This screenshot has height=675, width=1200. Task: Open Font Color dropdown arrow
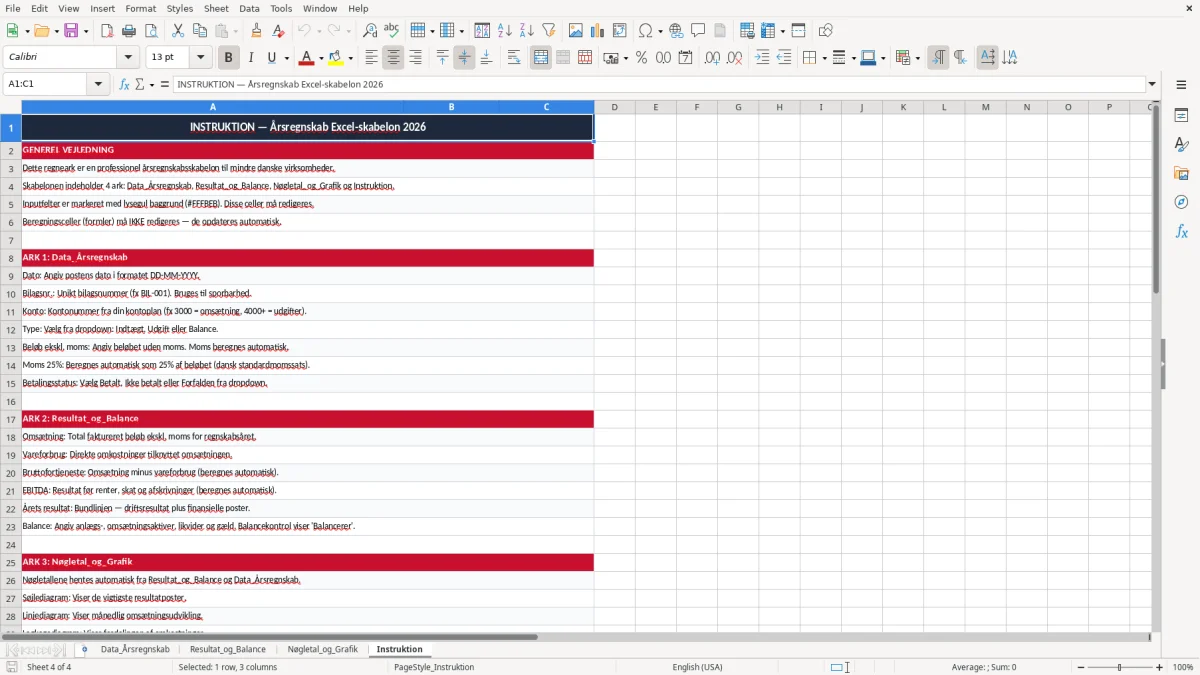321,58
